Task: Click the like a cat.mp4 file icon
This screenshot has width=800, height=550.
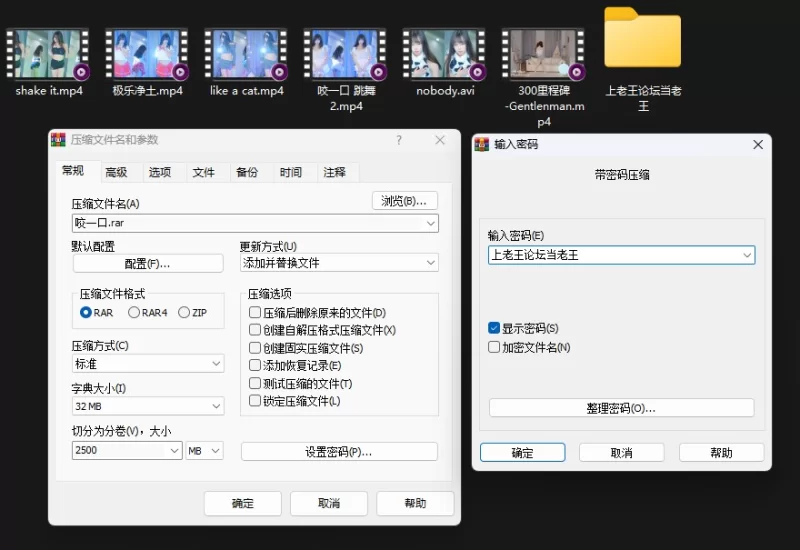Action: [x=246, y=53]
